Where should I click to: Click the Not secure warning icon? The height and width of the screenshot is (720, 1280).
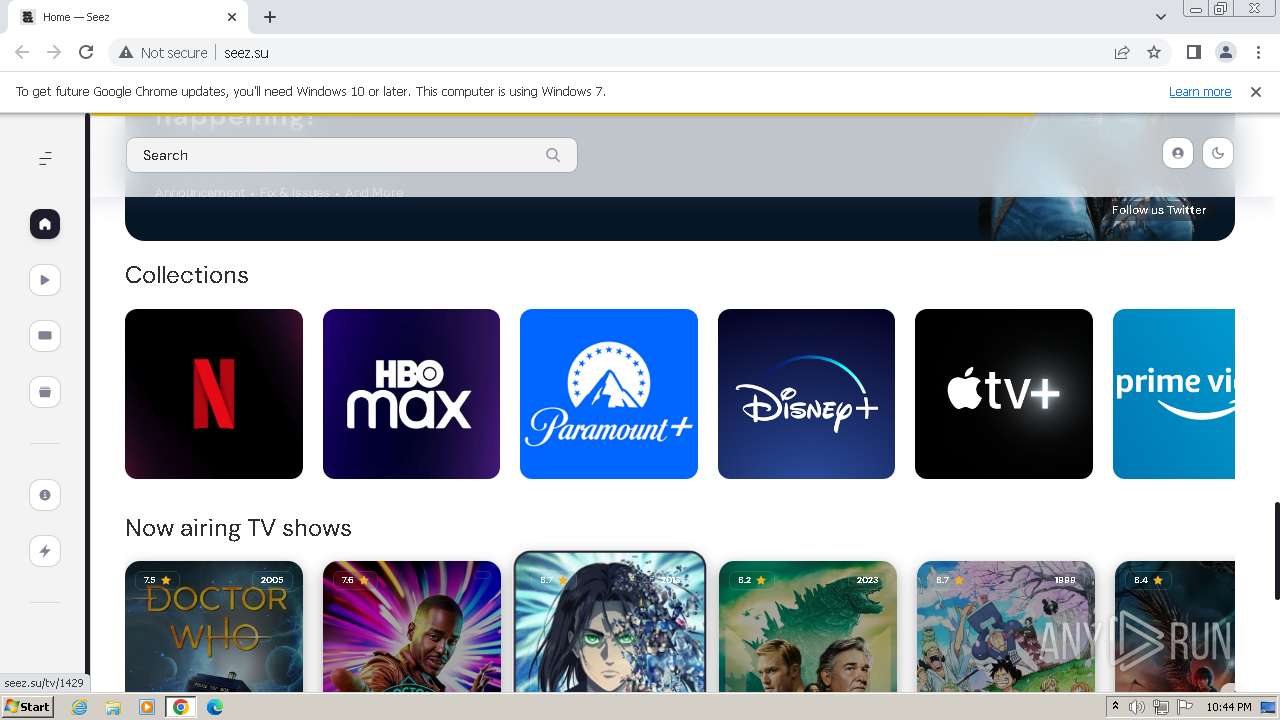pyautogui.click(x=126, y=53)
